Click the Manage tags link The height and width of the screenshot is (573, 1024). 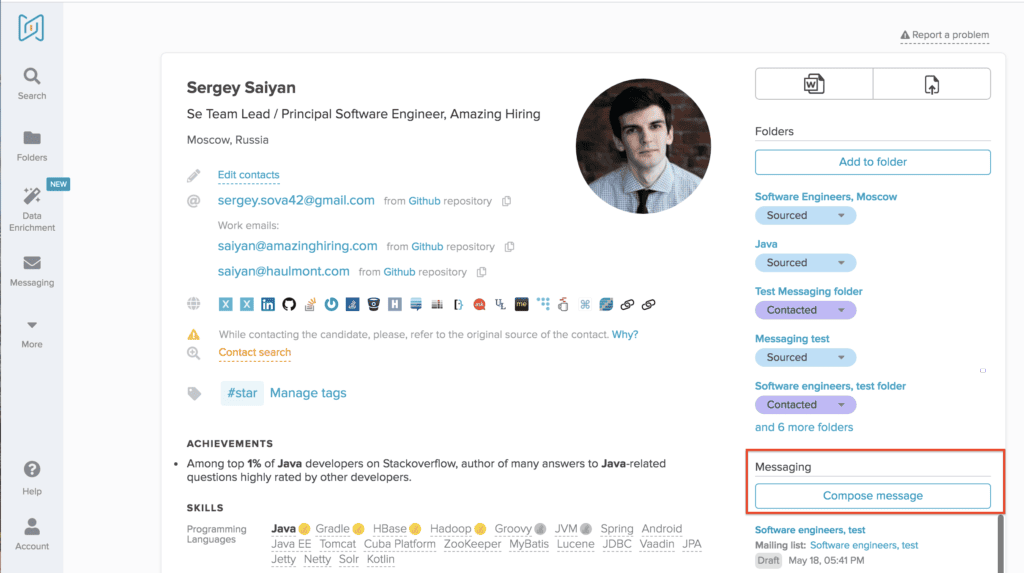308,393
